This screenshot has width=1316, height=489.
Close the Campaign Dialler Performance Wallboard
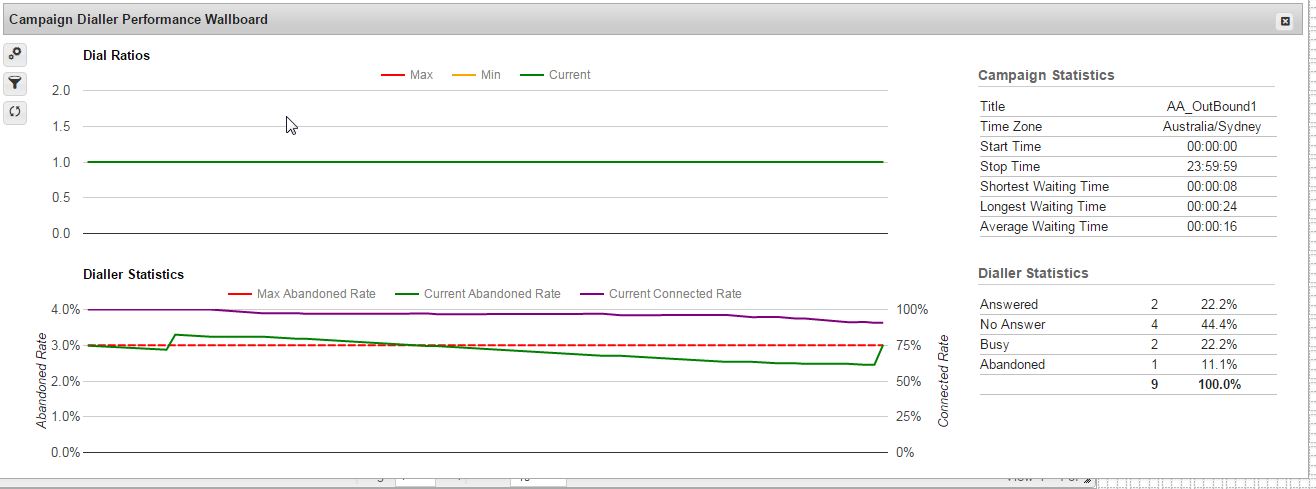1285,21
